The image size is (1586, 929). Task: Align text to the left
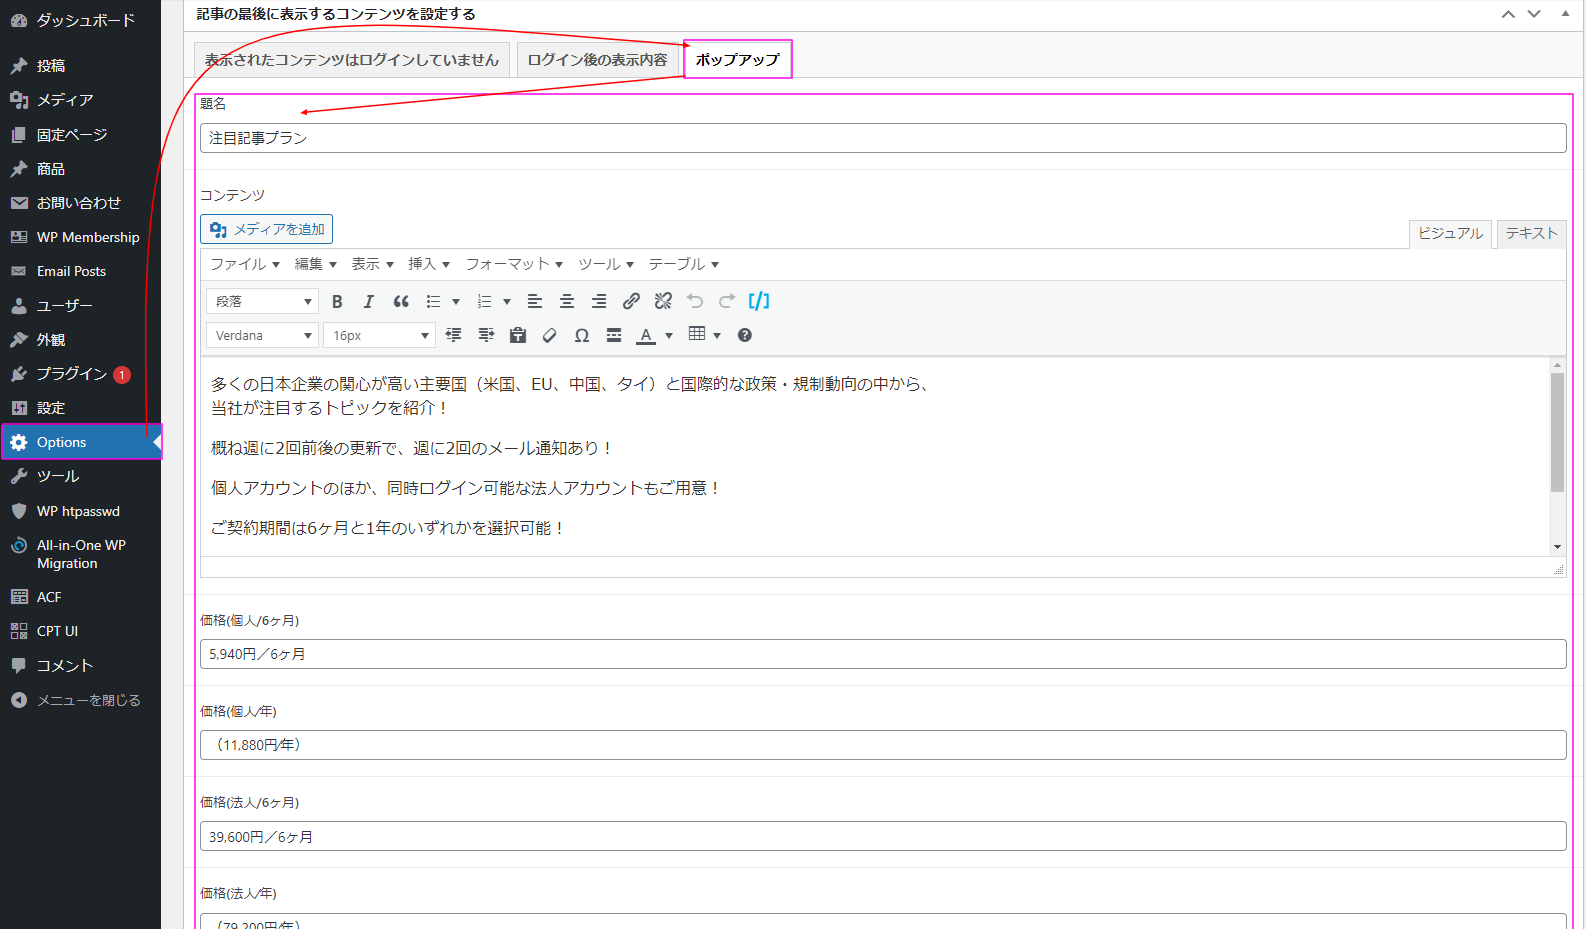coord(535,301)
